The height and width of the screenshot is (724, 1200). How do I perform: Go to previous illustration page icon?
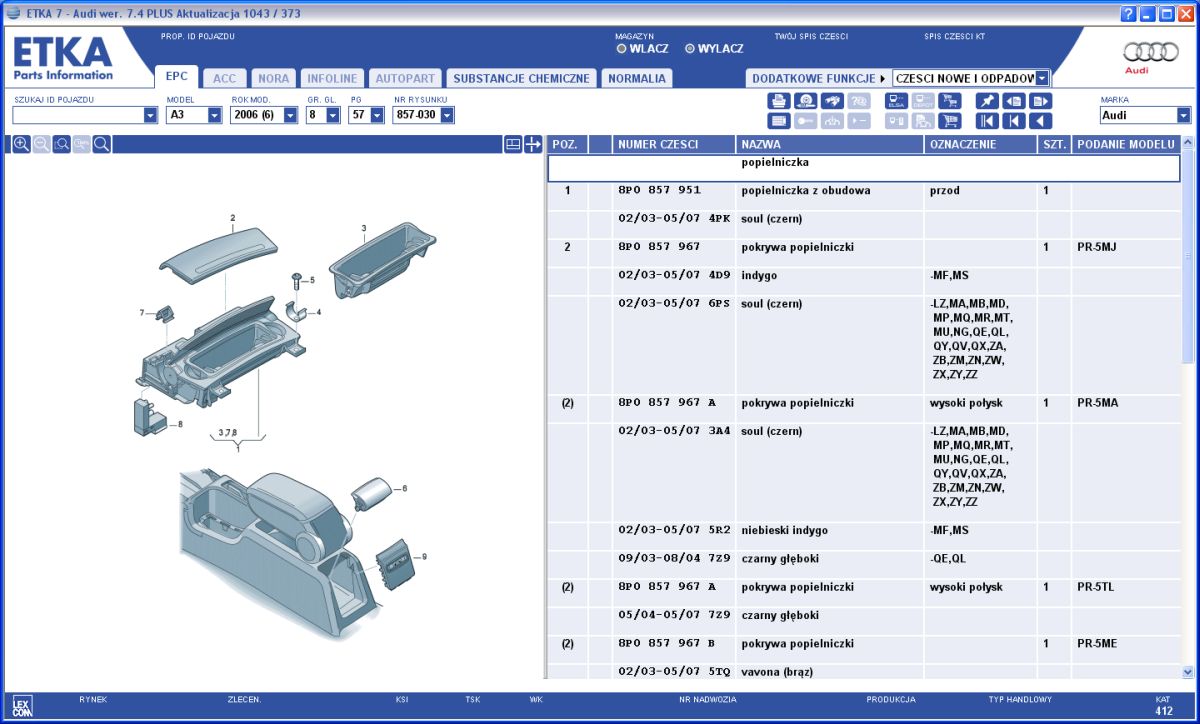tap(1014, 101)
